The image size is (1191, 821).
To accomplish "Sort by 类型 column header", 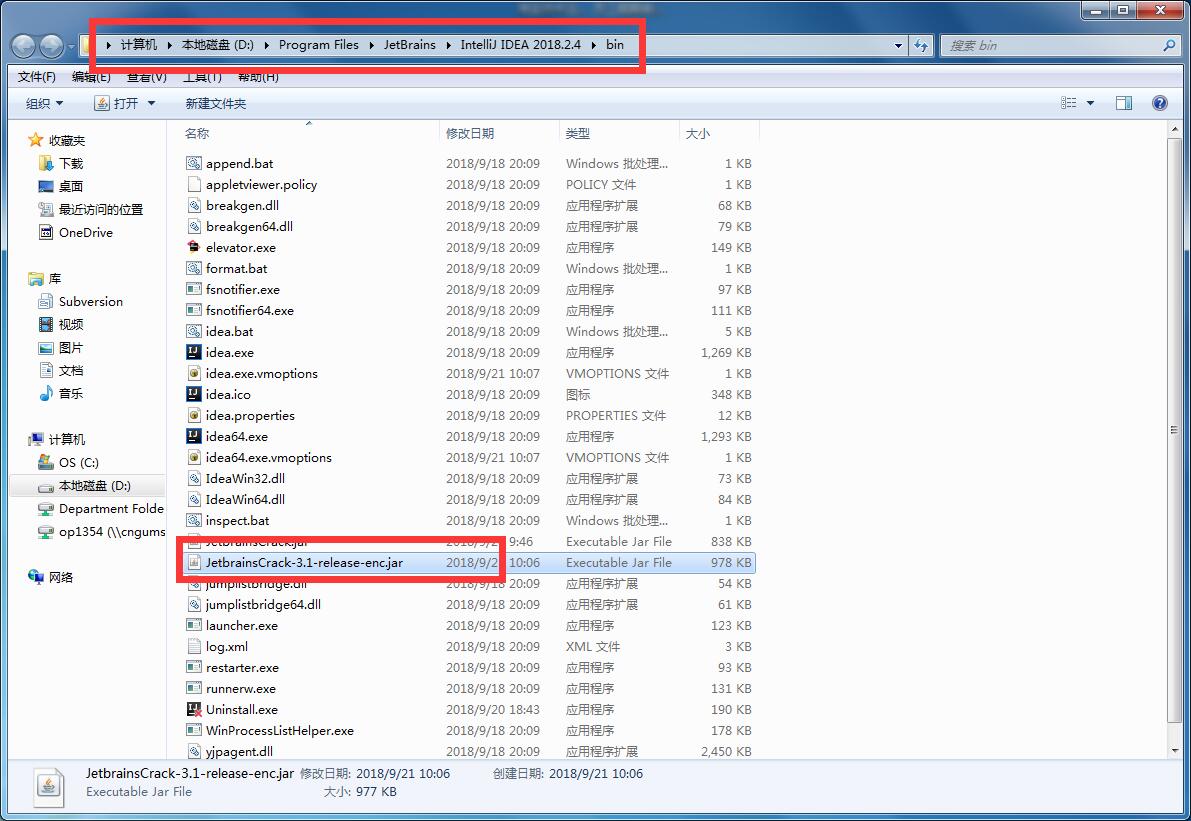I will point(619,133).
